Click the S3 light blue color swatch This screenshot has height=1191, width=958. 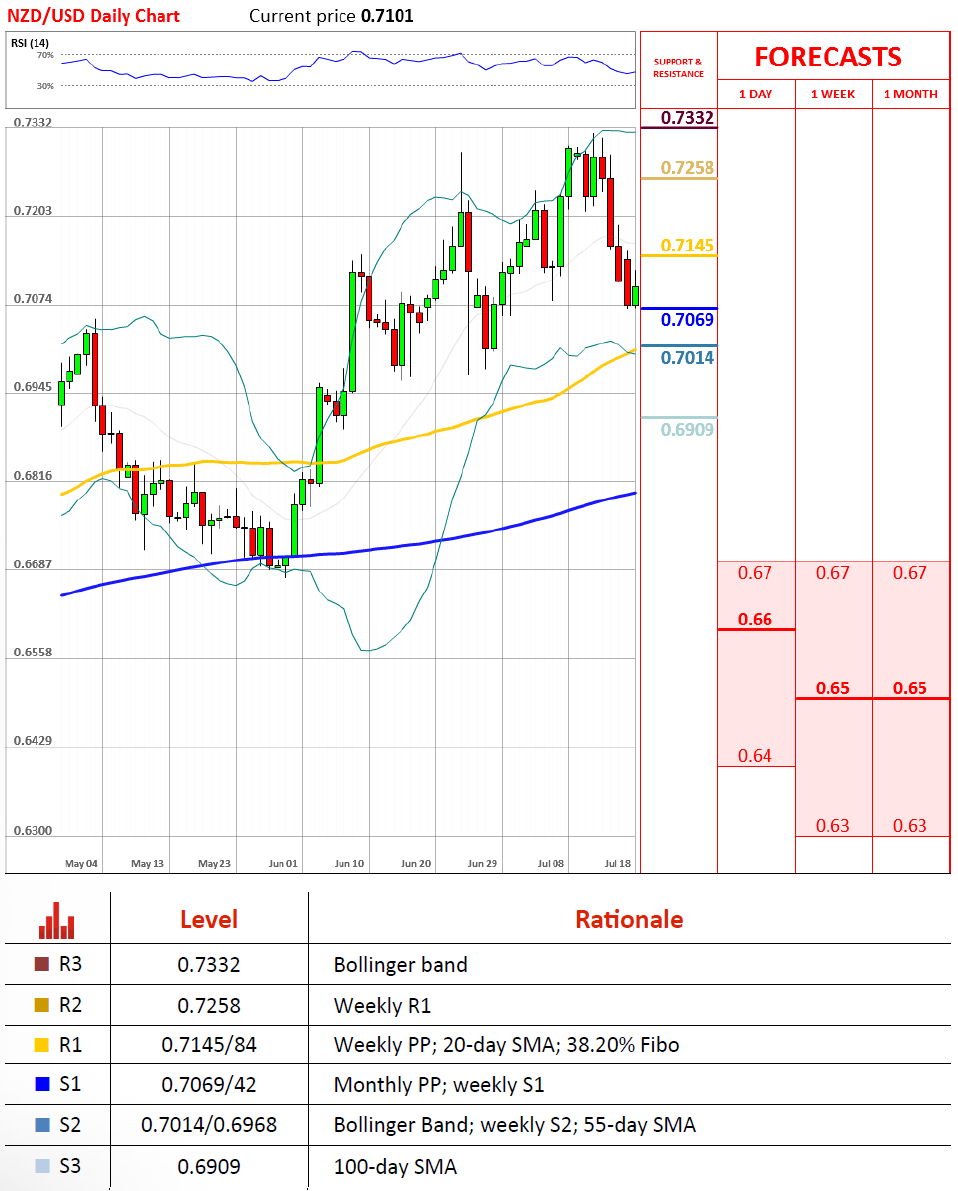(41, 1166)
